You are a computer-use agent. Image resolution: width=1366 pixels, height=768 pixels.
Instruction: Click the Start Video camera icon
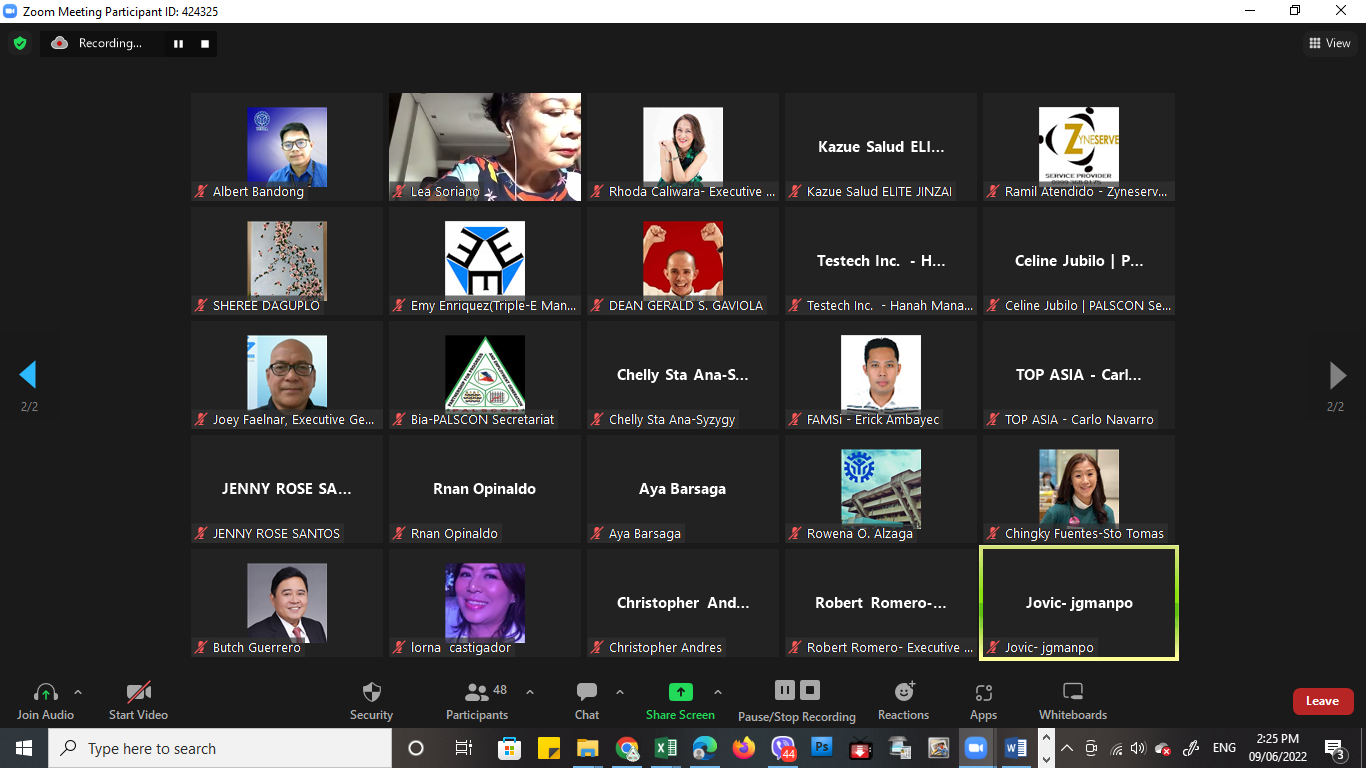tap(138, 692)
